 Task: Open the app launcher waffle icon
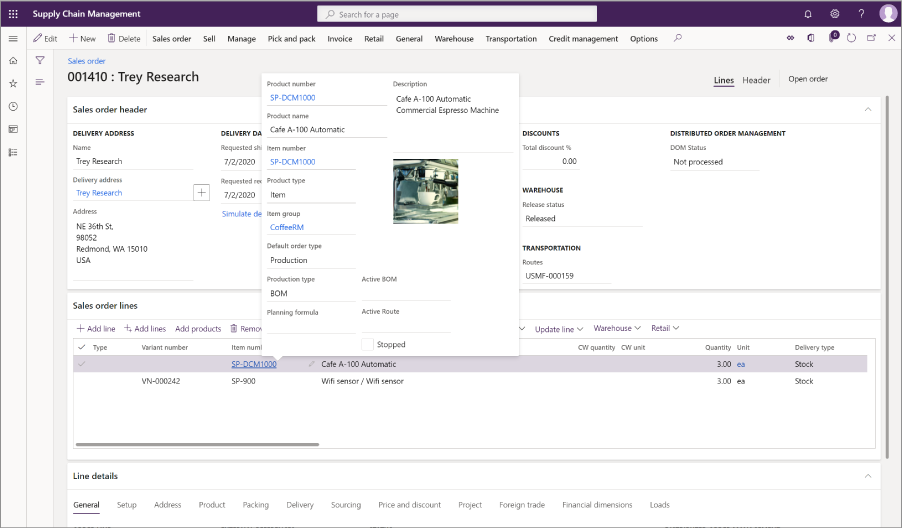pyautogui.click(x=13, y=14)
